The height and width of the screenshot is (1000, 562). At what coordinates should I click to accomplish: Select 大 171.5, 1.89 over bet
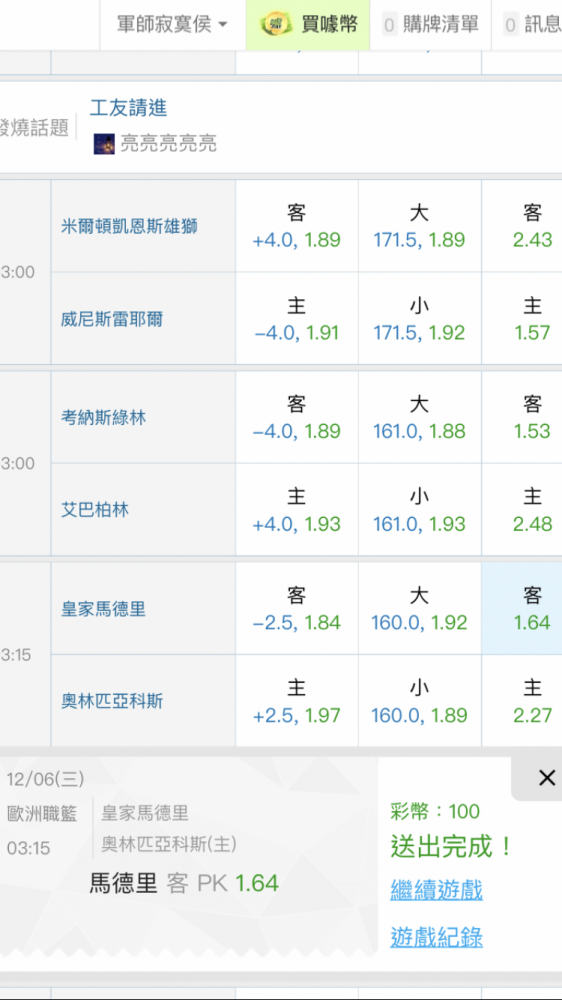(x=419, y=226)
